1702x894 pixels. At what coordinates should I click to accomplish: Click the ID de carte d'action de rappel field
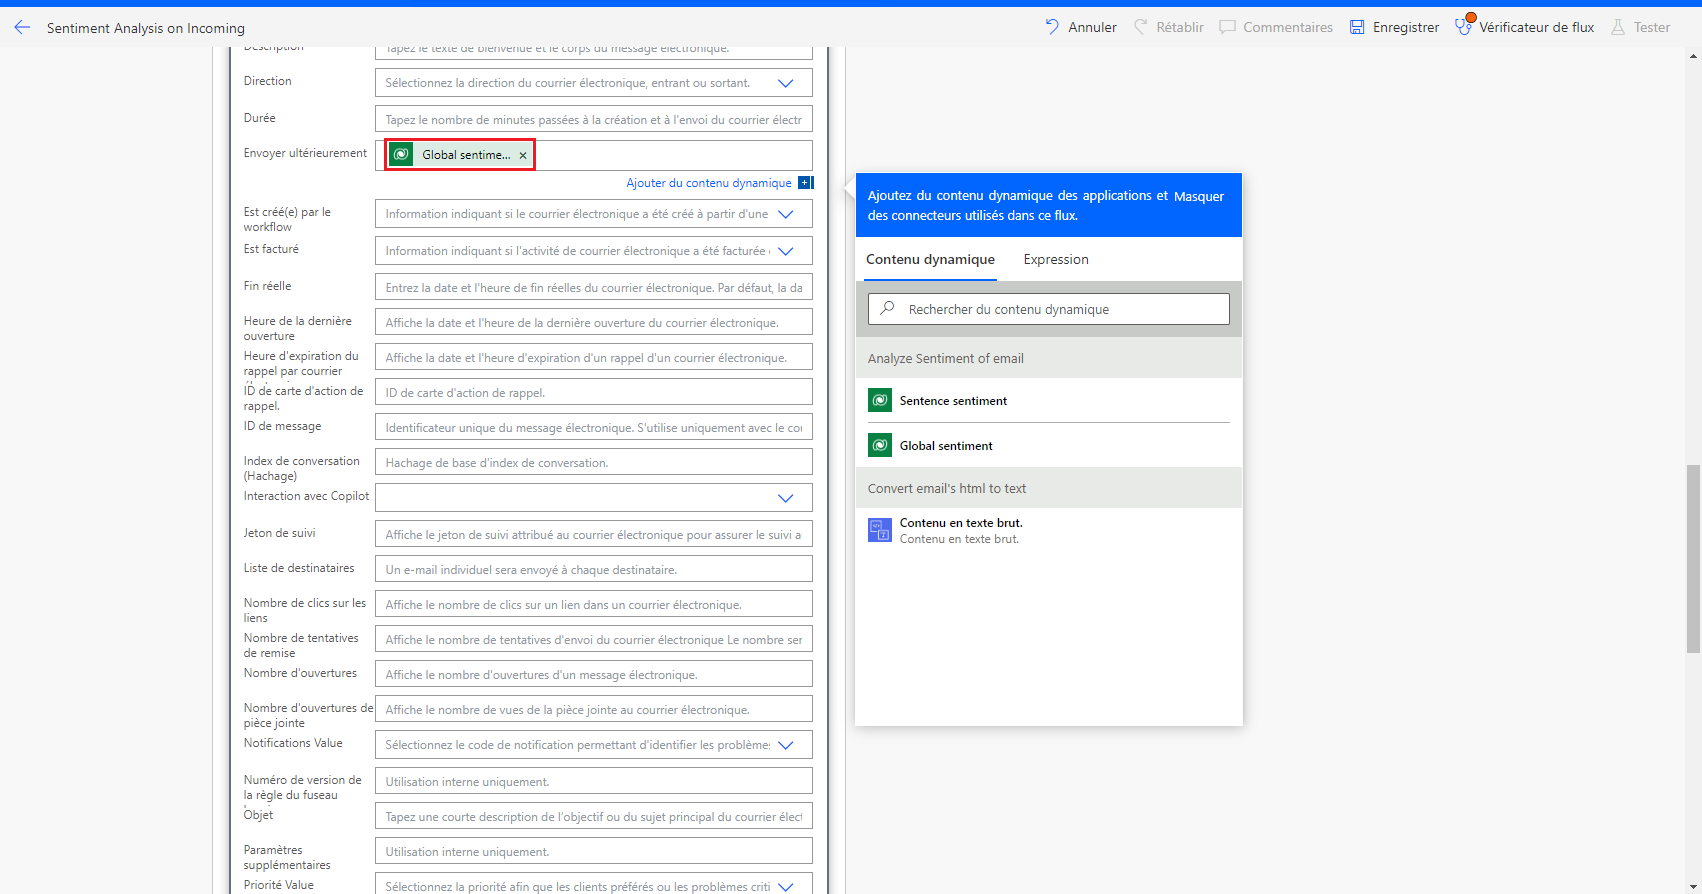coord(593,392)
